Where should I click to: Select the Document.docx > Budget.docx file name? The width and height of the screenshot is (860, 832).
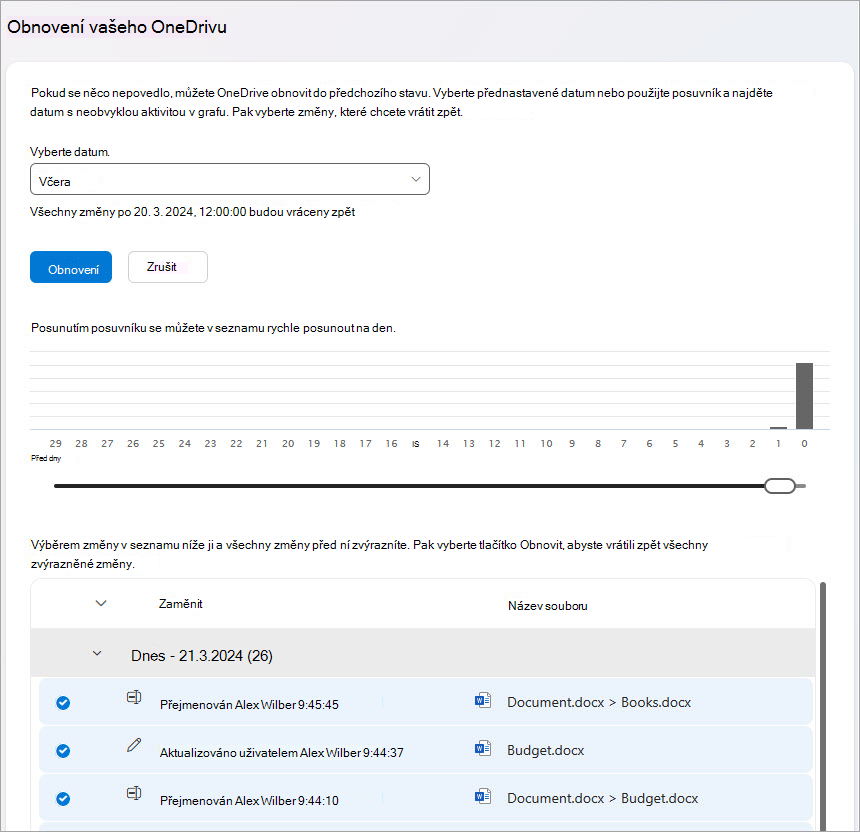pyautogui.click(x=603, y=799)
